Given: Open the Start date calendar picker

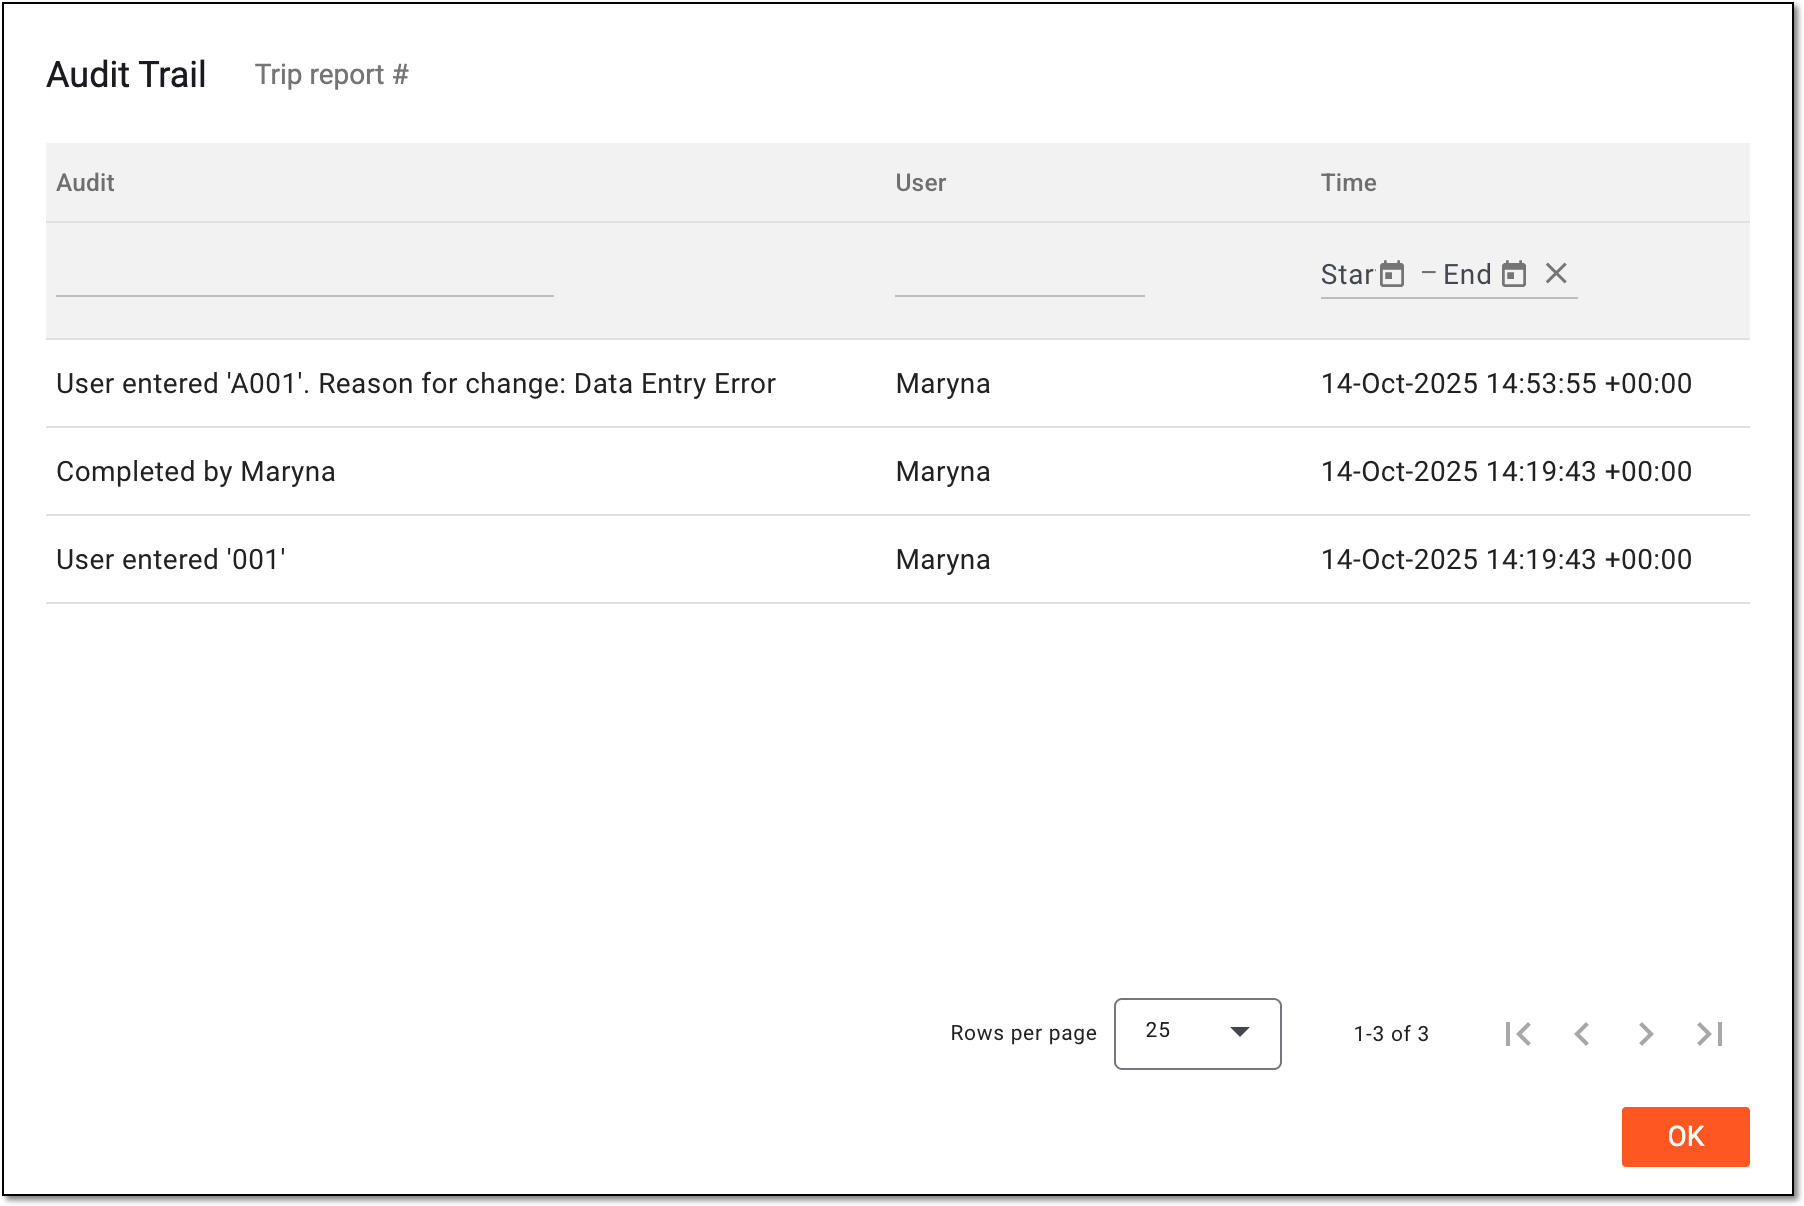Looking at the screenshot, I should click(x=1392, y=274).
